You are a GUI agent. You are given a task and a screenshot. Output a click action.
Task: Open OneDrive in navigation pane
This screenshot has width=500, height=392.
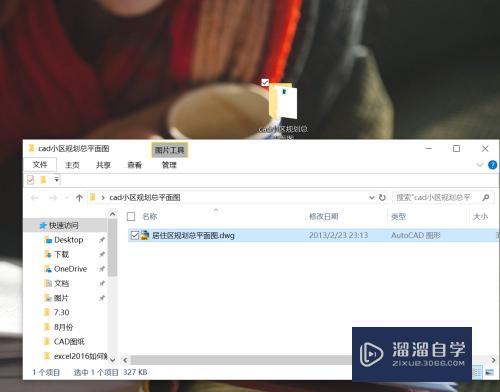pos(70,269)
